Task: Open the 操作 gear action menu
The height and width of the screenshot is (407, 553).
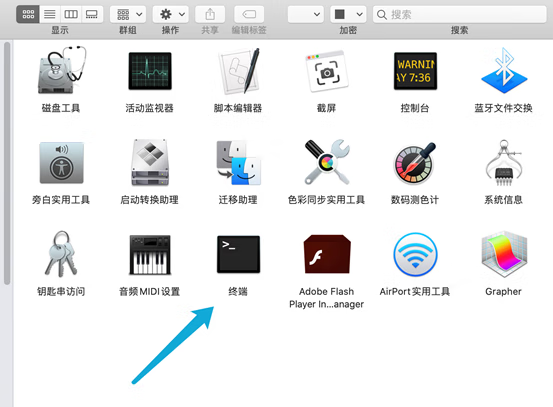Action: tap(170, 14)
